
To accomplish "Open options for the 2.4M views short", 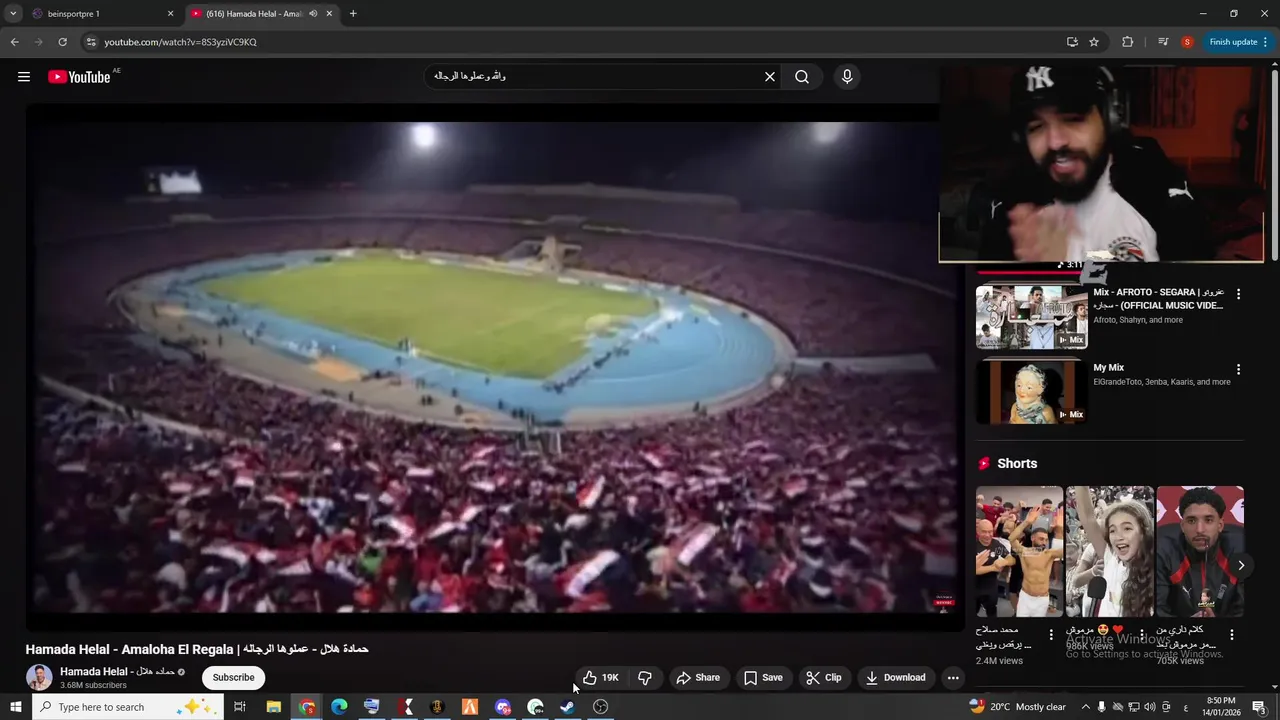I will [x=1051, y=635].
